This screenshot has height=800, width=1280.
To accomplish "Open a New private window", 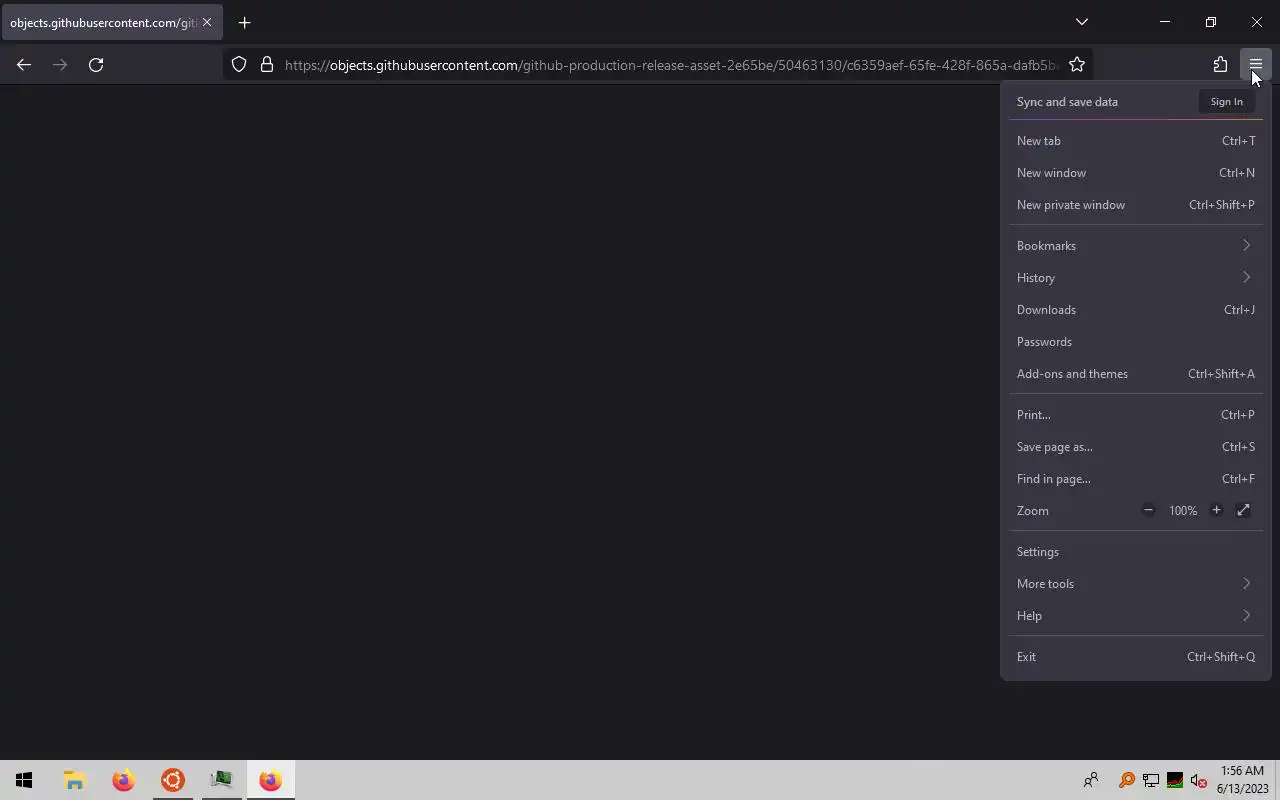I will (x=1136, y=205).
